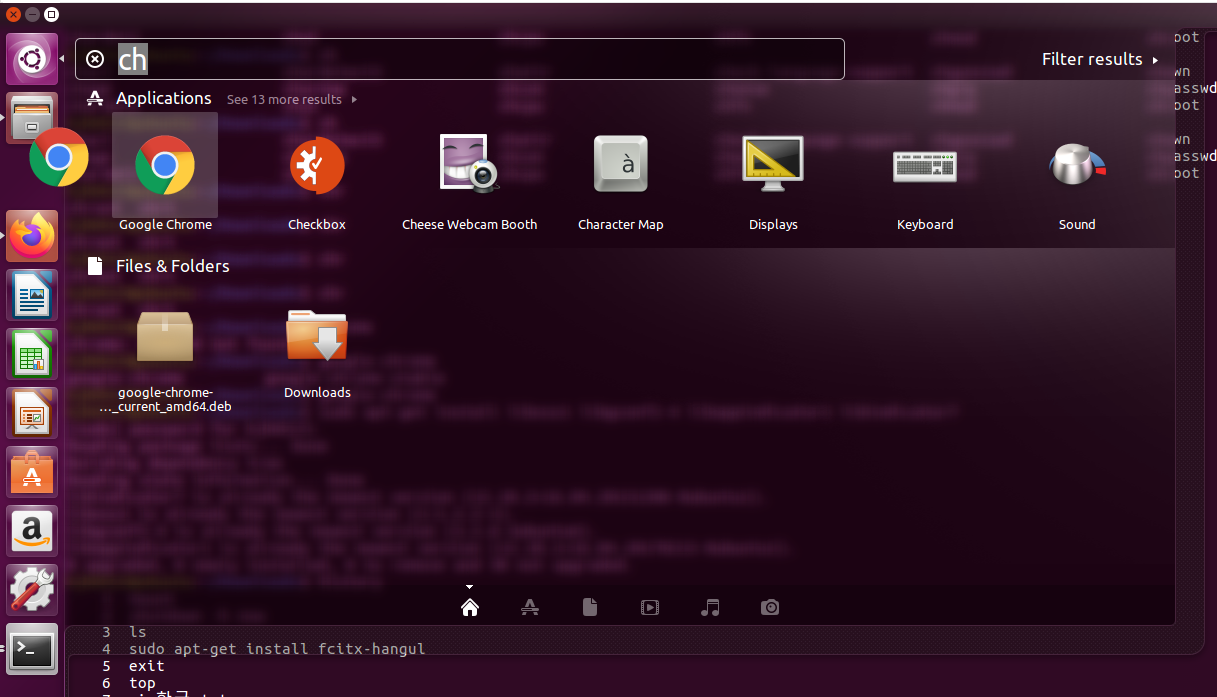The height and width of the screenshot is (697, 1217).
Task: Click the Dash search field
Action: 460,59
